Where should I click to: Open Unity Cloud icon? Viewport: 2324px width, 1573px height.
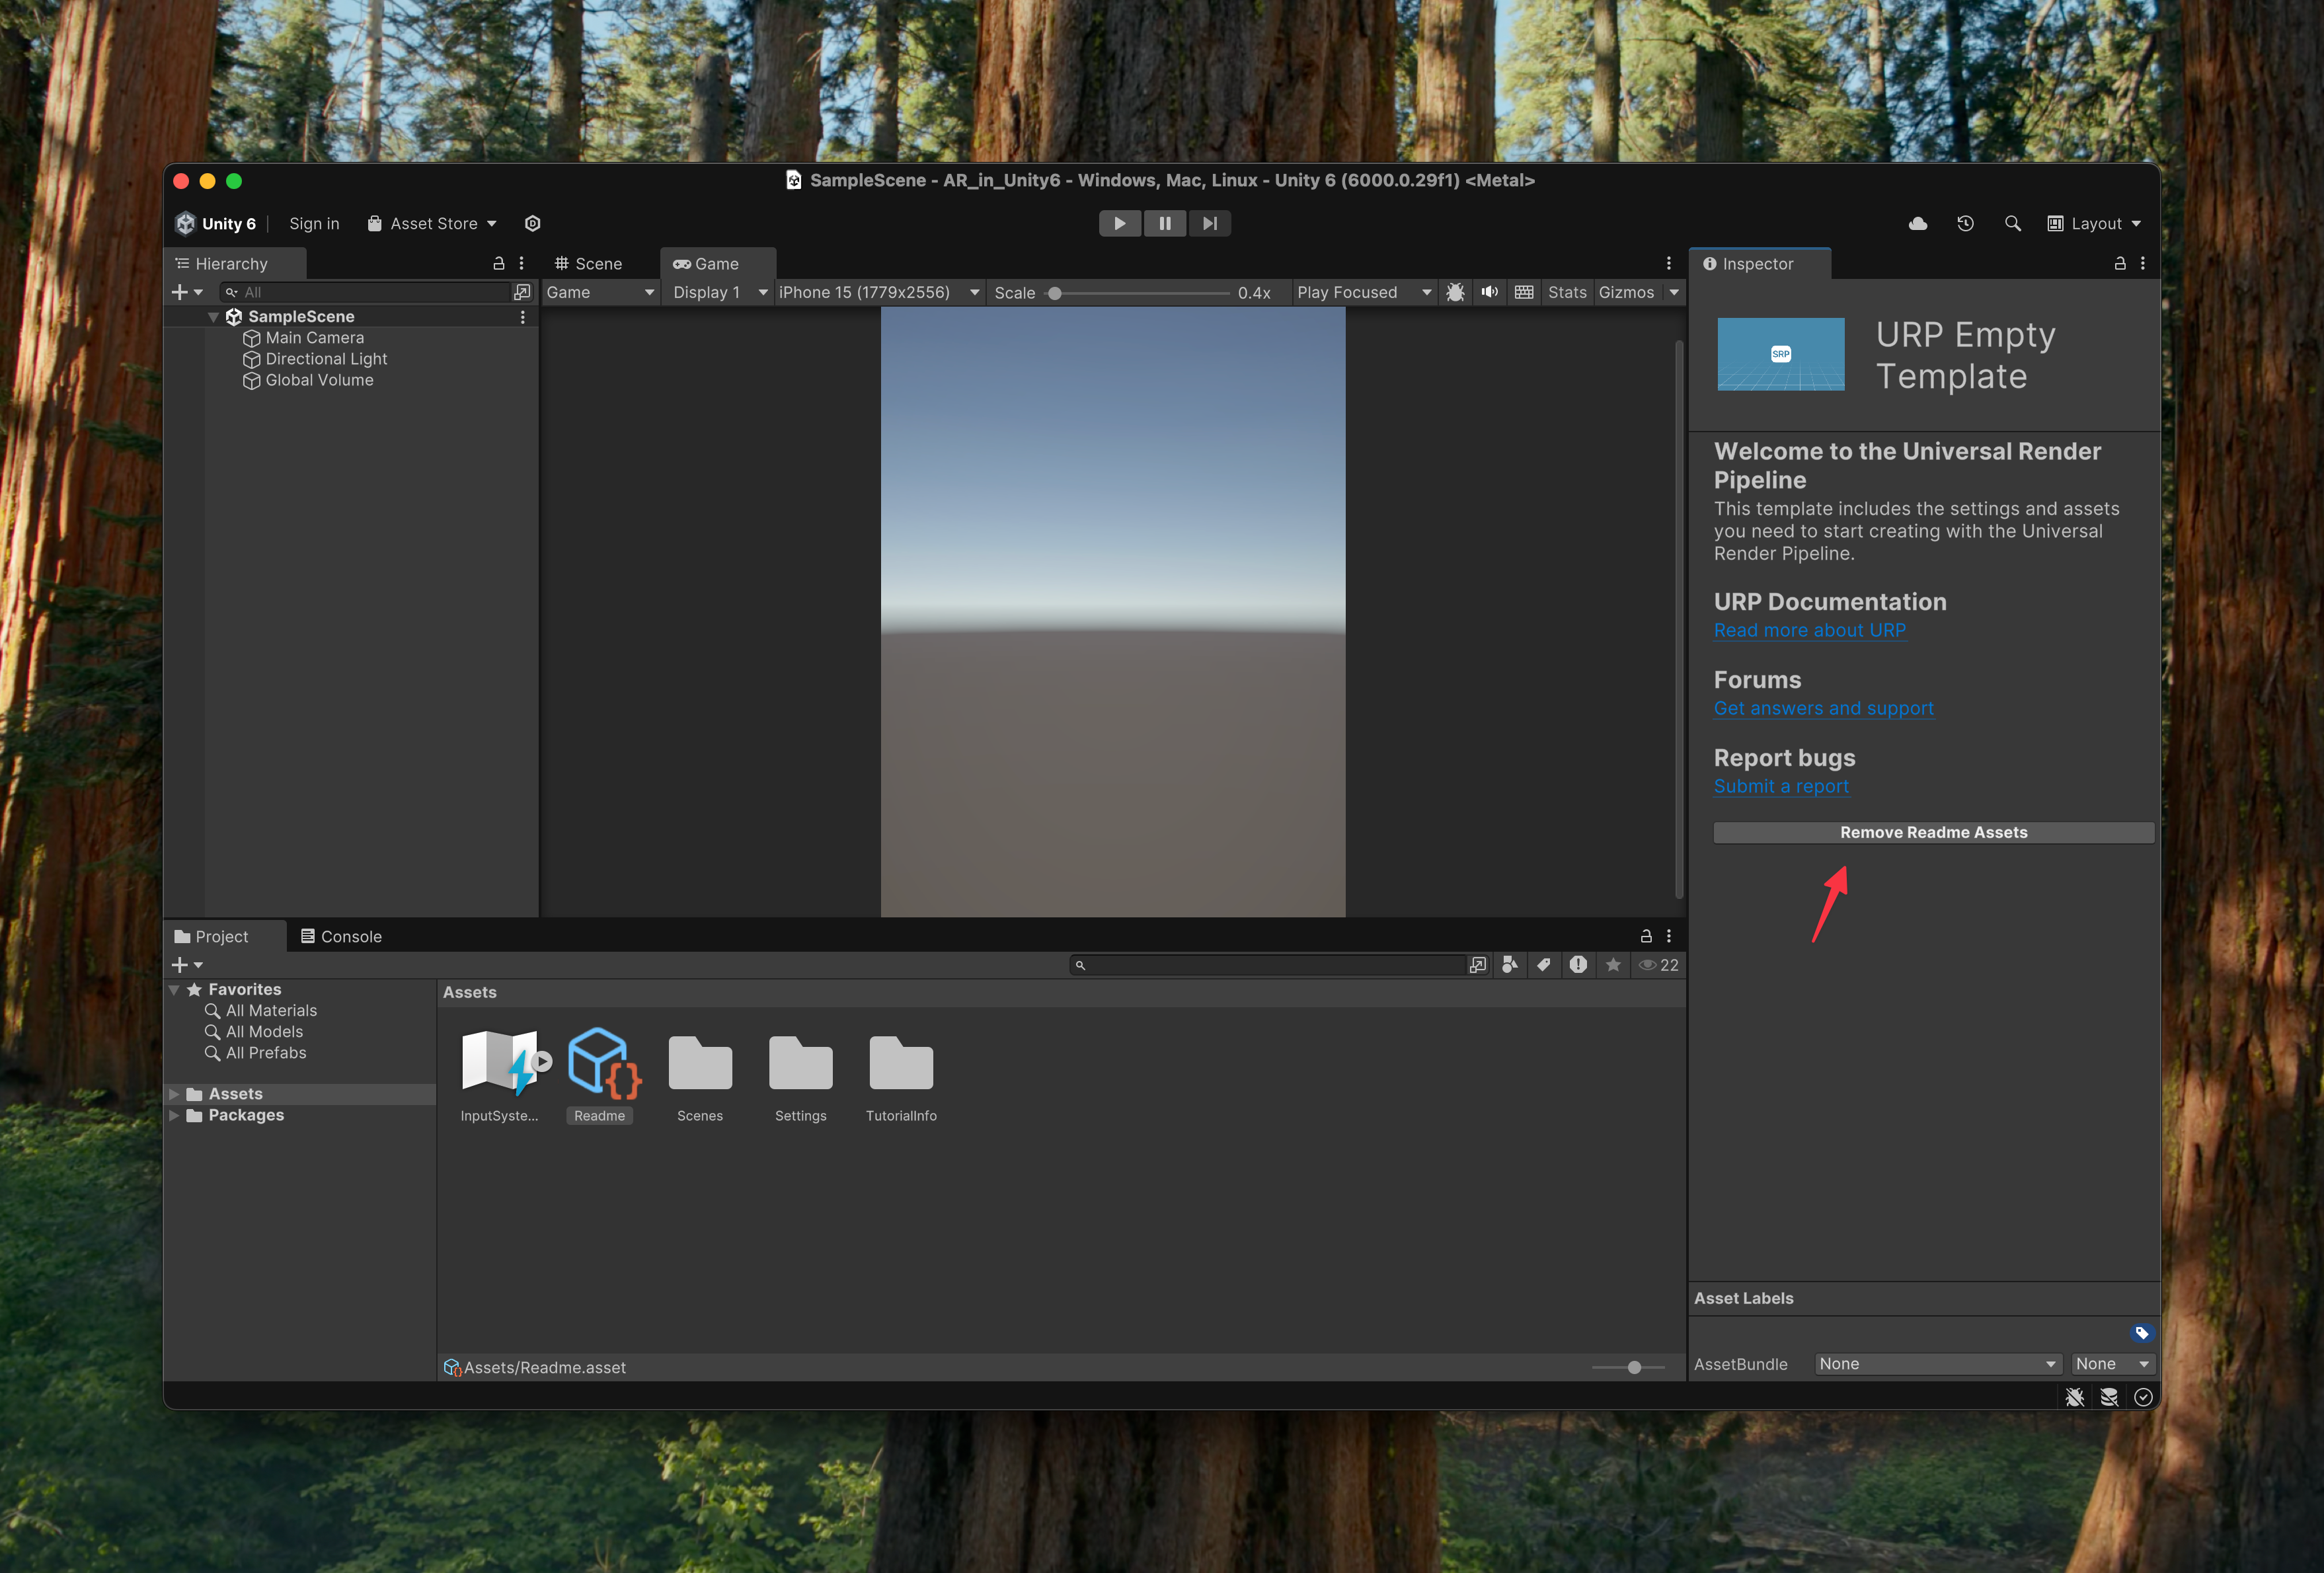(1917, 223)
